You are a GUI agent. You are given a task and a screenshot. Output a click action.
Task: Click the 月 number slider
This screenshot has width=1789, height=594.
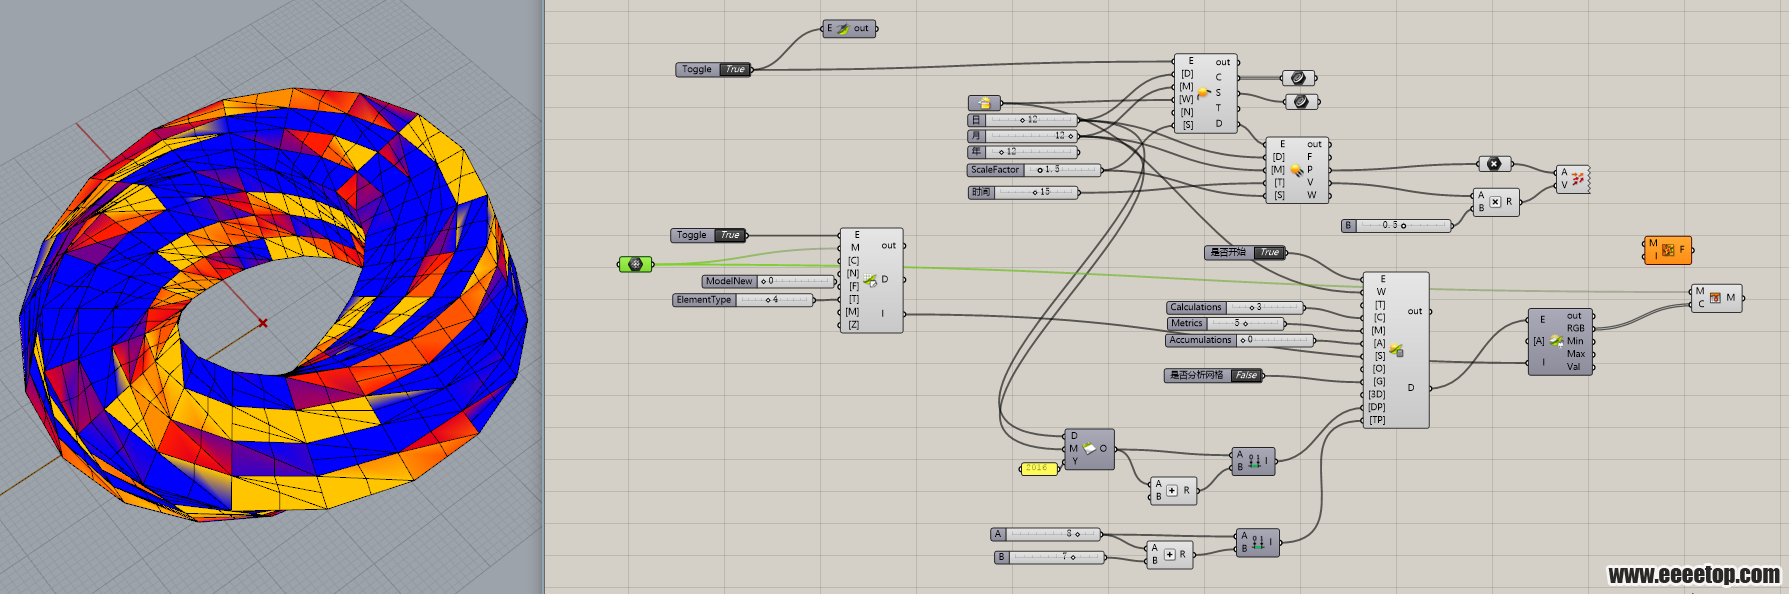(1022, 136)
